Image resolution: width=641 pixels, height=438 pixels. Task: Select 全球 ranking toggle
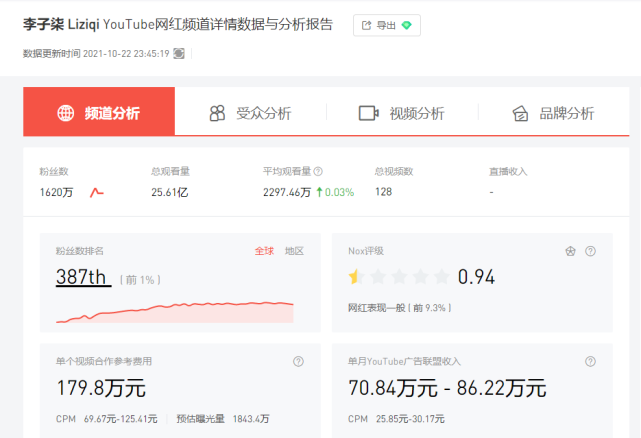pyautogui.click(x=264, y=251)
